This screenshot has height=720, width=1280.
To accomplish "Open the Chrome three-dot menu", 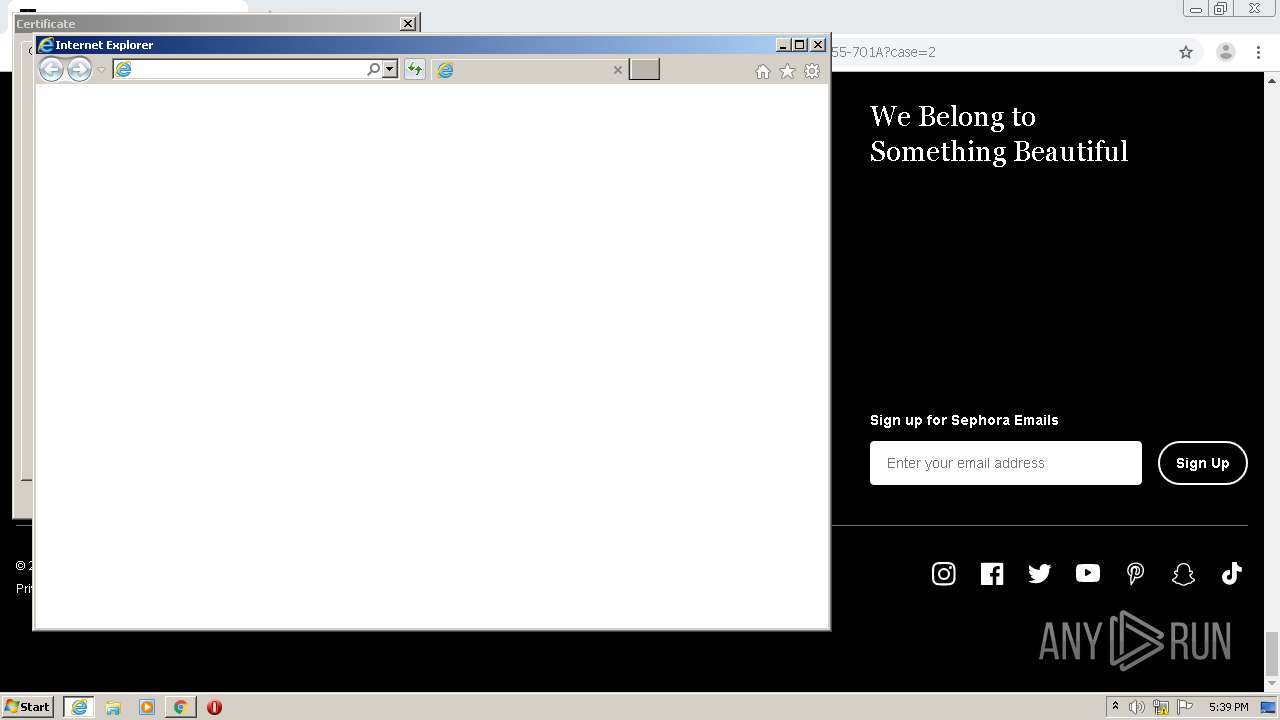I will (1258, 52).
